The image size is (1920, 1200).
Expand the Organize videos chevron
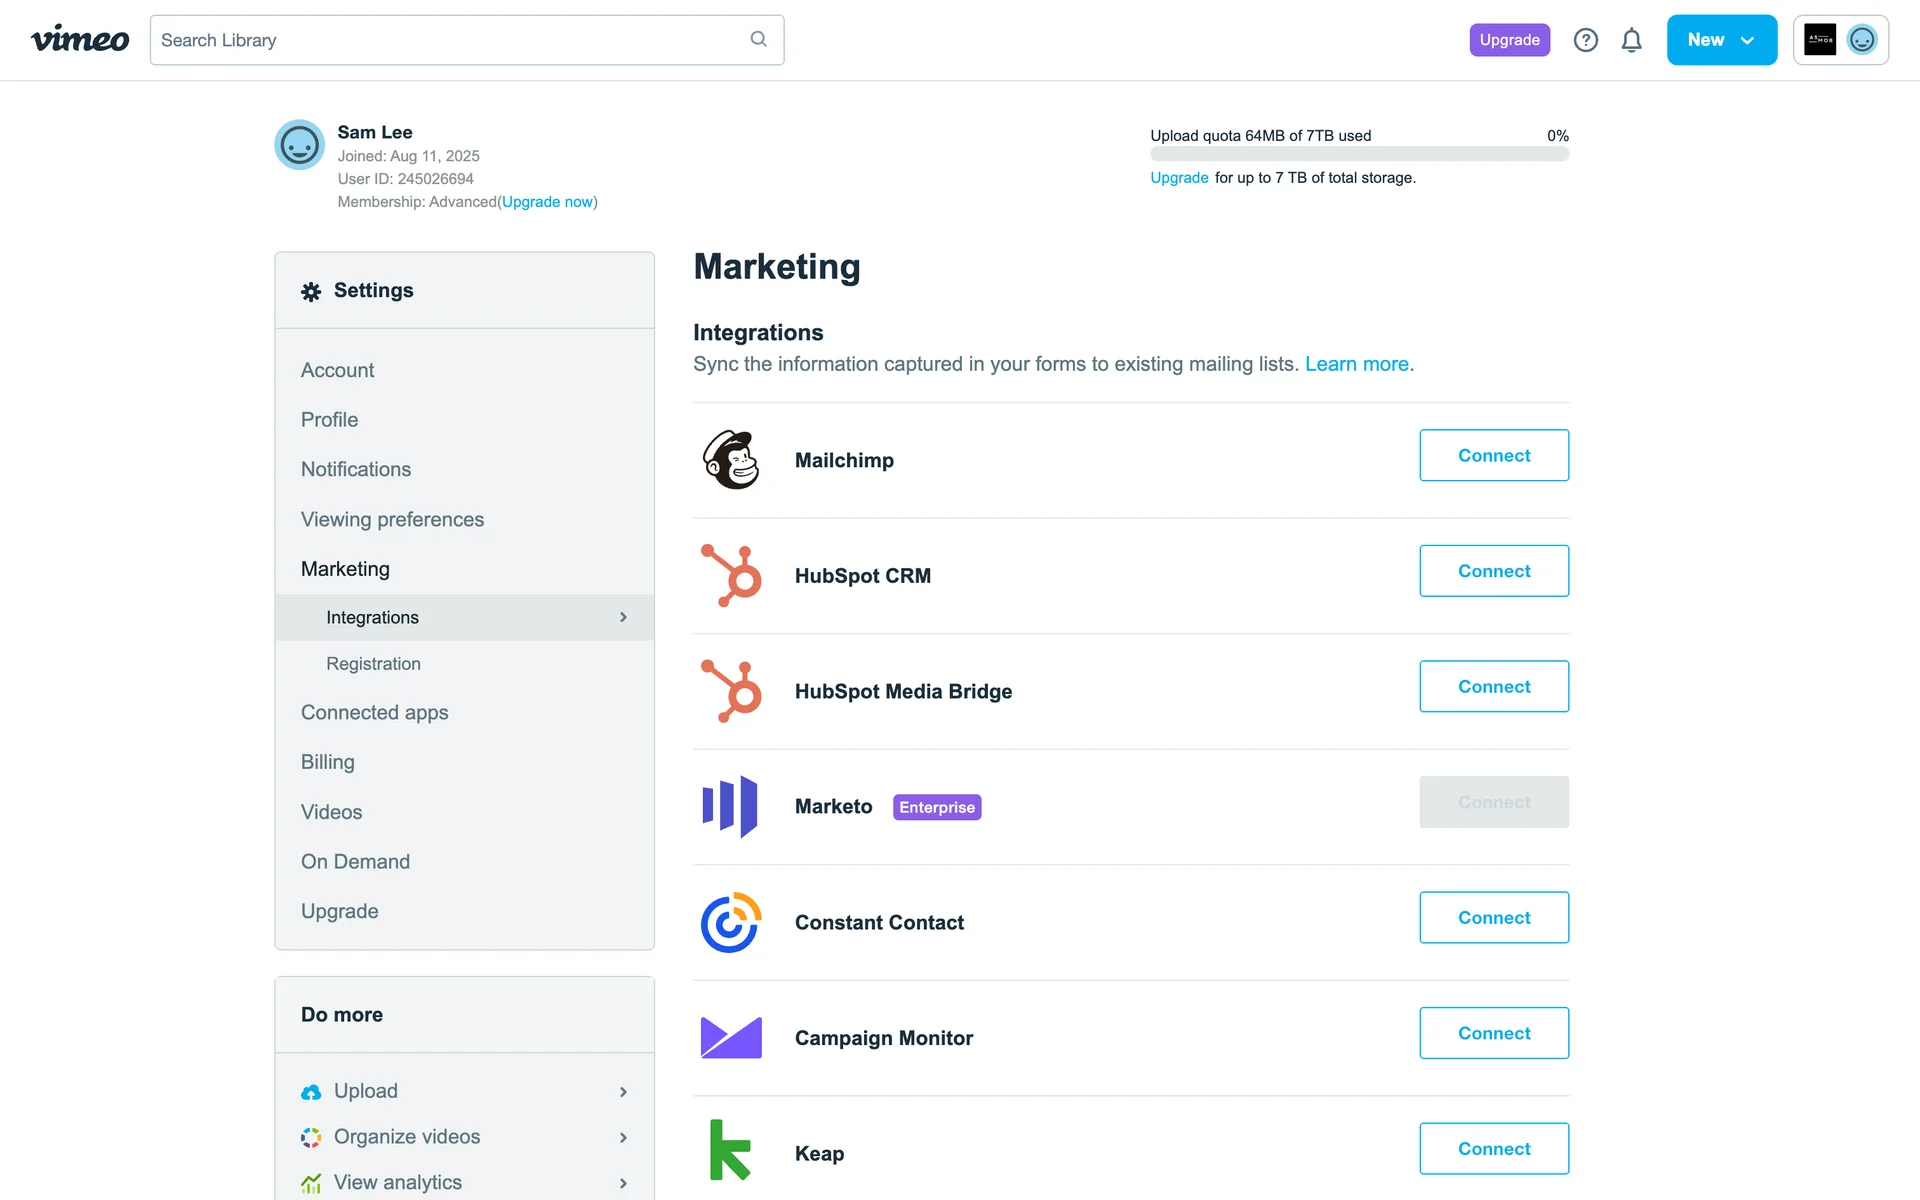tap(623, 1138)
